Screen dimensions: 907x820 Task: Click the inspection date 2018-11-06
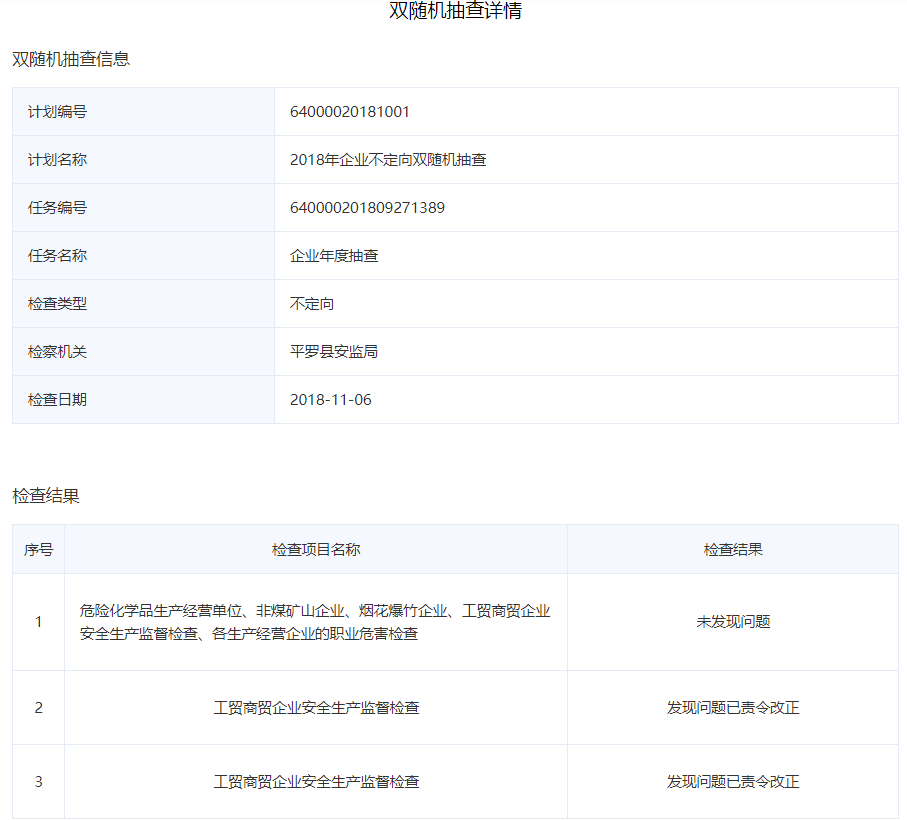tap(330, 400)
